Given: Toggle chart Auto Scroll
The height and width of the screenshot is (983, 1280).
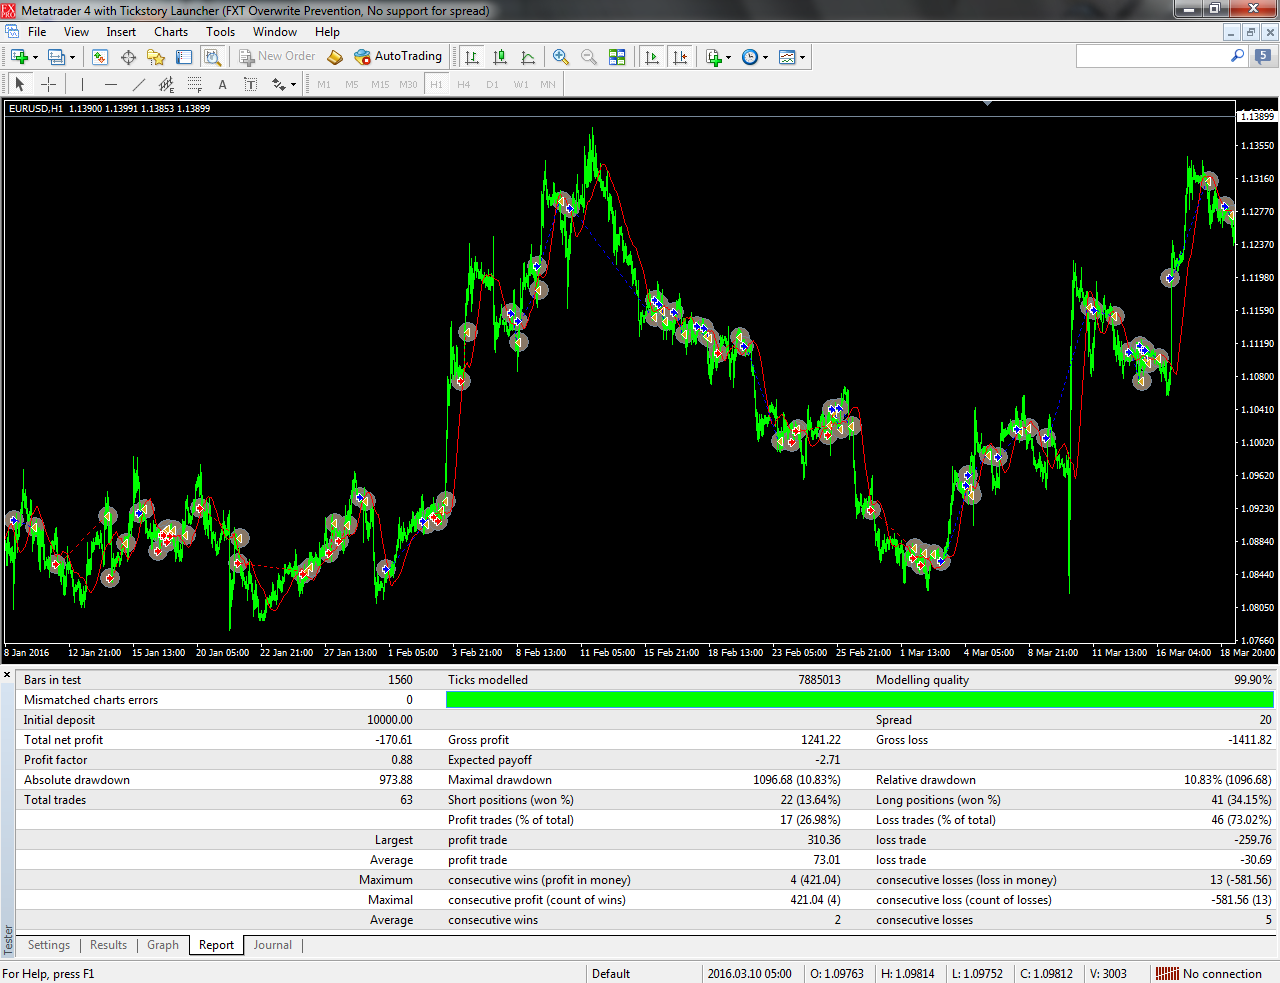Looking at the screenshot, I should 652,57.
